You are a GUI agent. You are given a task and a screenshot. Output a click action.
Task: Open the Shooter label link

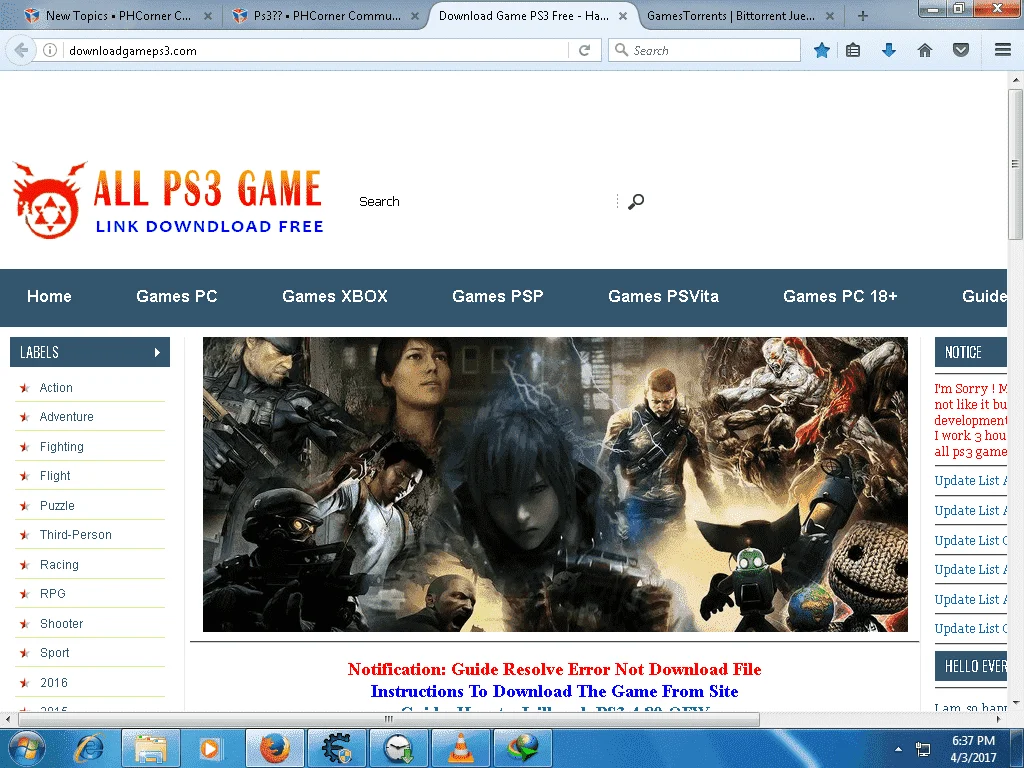pyautogui.click(x=61, y=624)
